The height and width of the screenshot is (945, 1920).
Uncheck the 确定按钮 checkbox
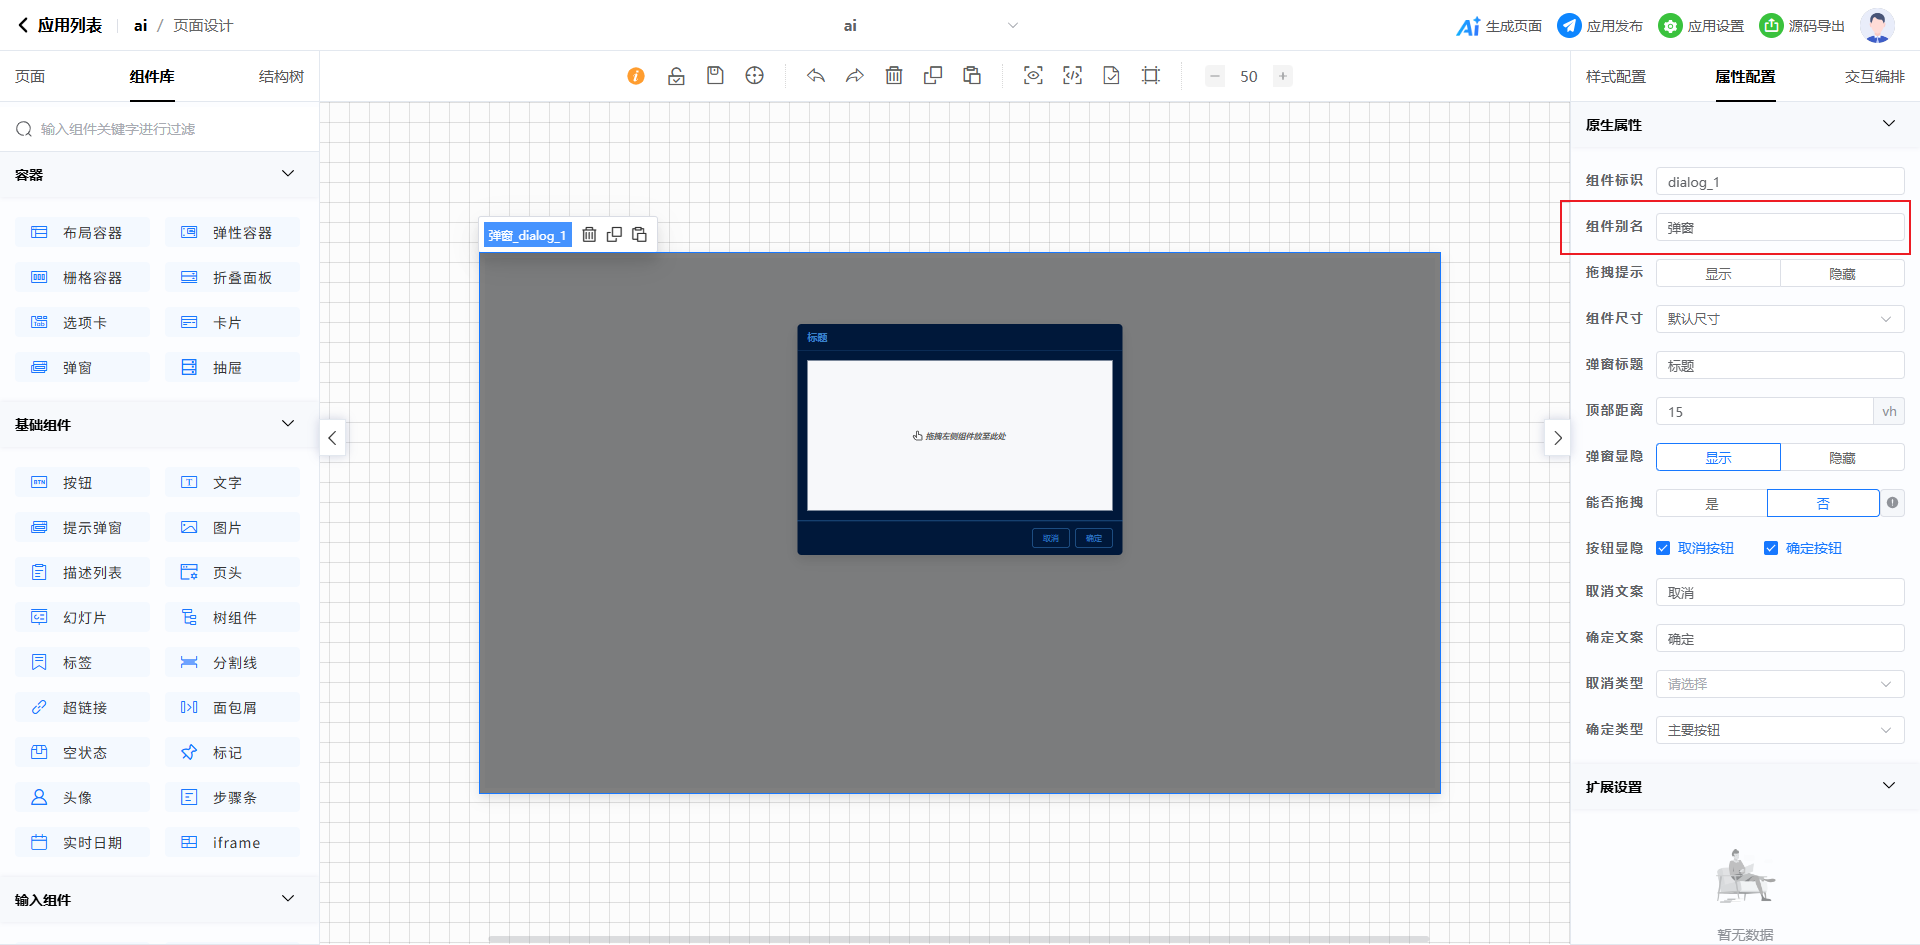pos(1771,548)
